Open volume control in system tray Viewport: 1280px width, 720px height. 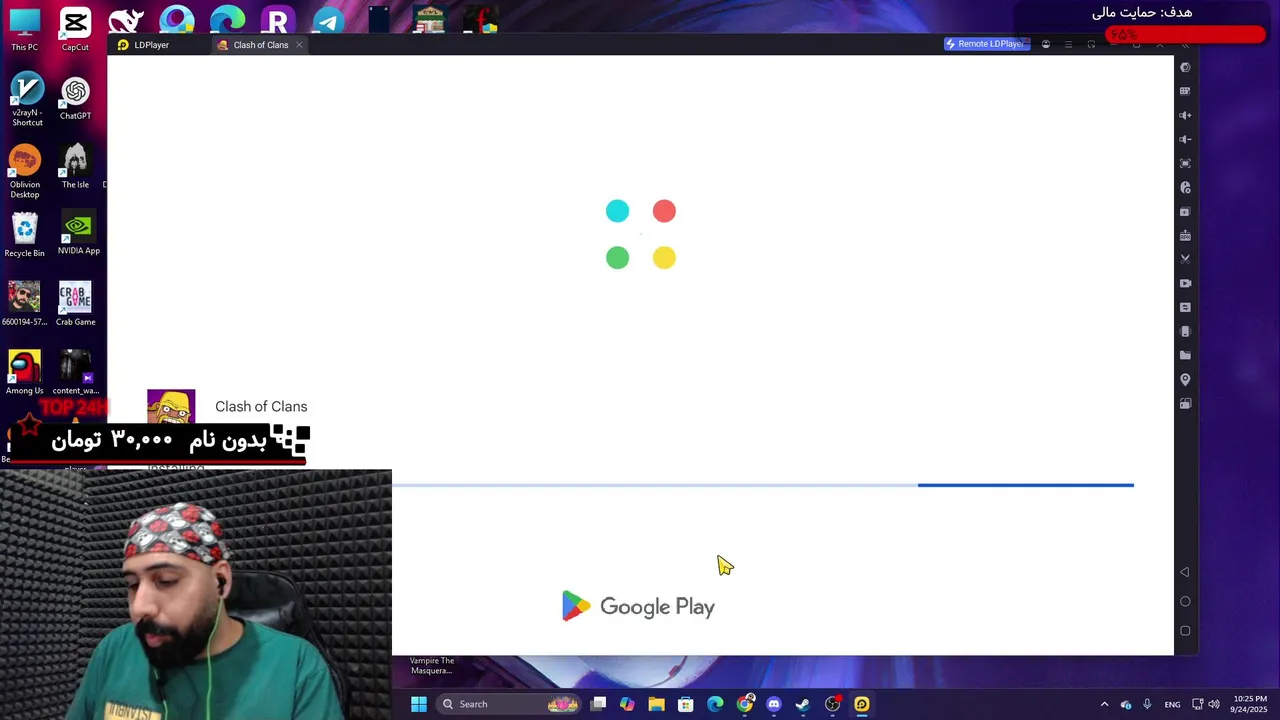(x=1214, y=704)
